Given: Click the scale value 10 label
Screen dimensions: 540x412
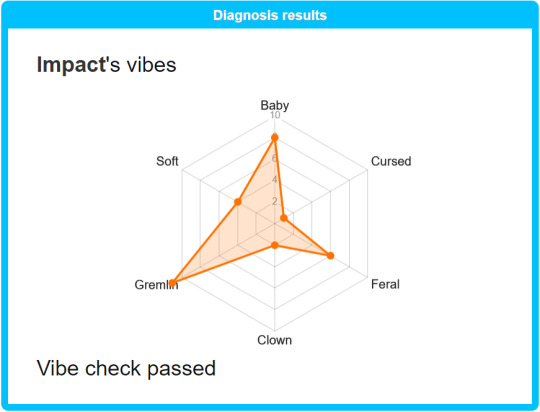Looking at the screenshot, I should (x=275, y=115).
